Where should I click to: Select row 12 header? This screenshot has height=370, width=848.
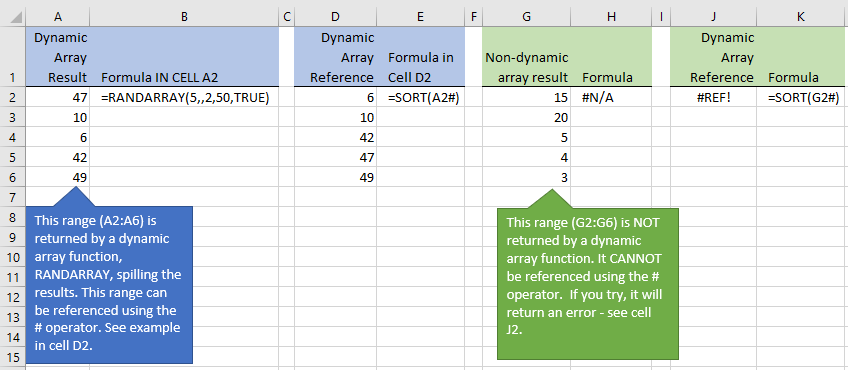(x=13, y=297)
